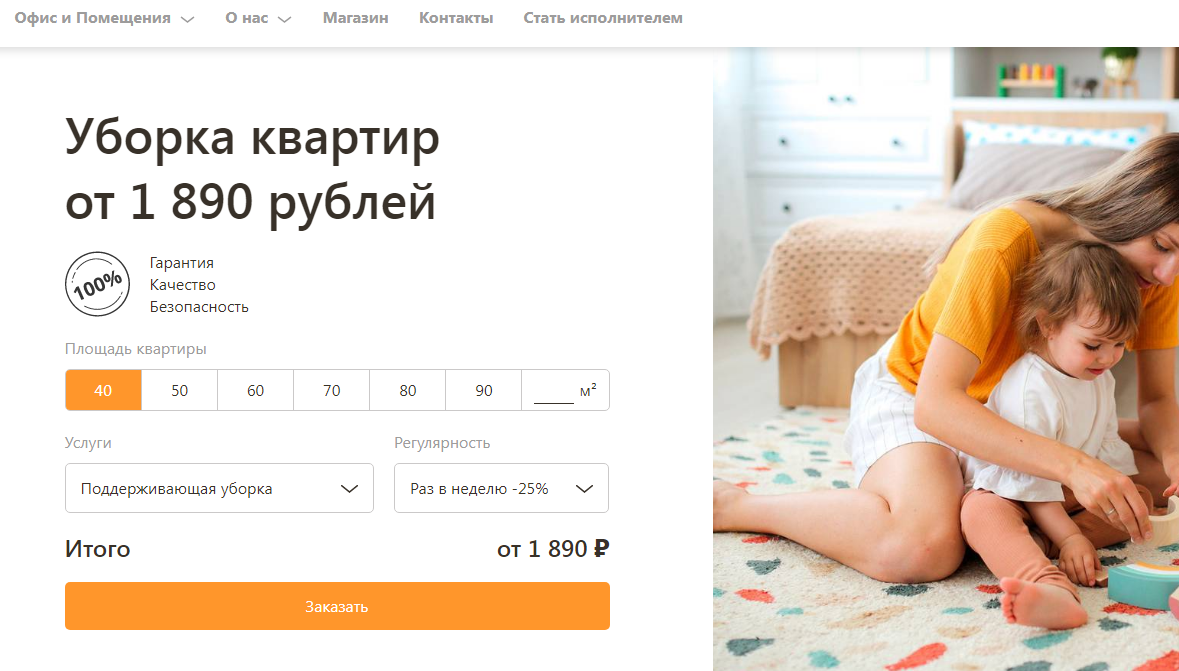This screenshot has height=671, width=1179.
Task: Click the Уборка квартир heading
Action: pos(252,138)
